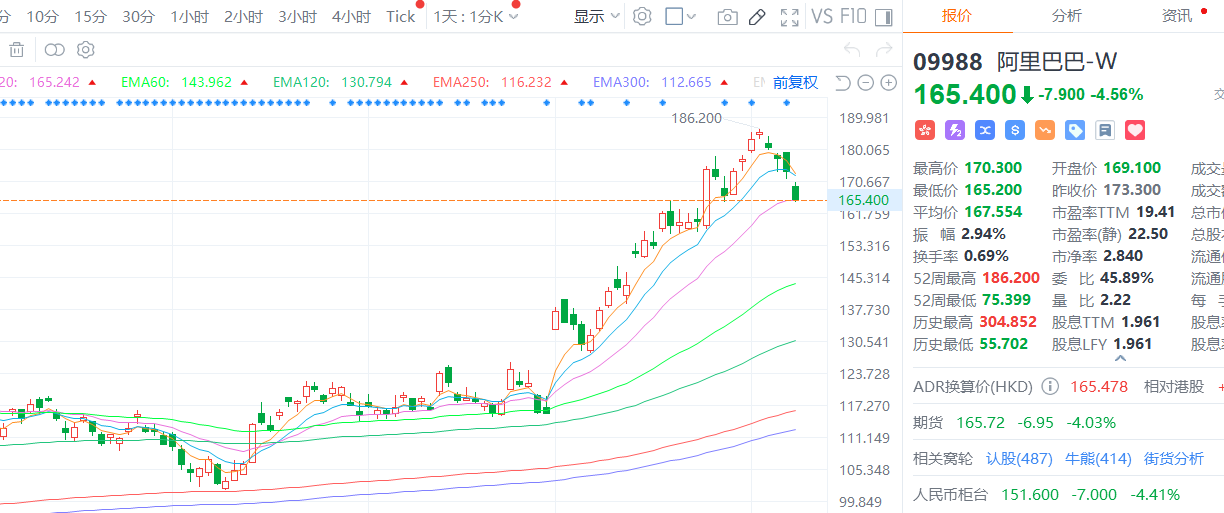Zoom in chart with plus circle
This screenshot has height=513, width=1224.
tap(887, 83)
